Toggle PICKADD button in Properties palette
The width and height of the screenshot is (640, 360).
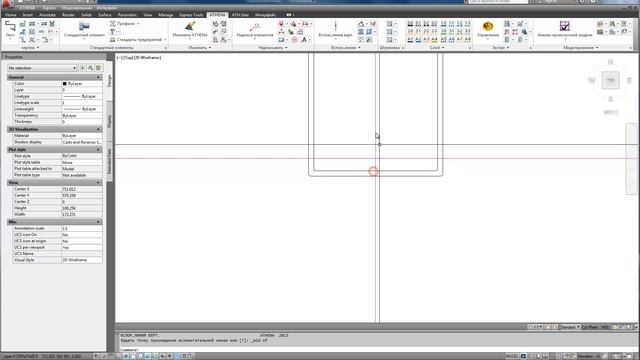(82, 68)
